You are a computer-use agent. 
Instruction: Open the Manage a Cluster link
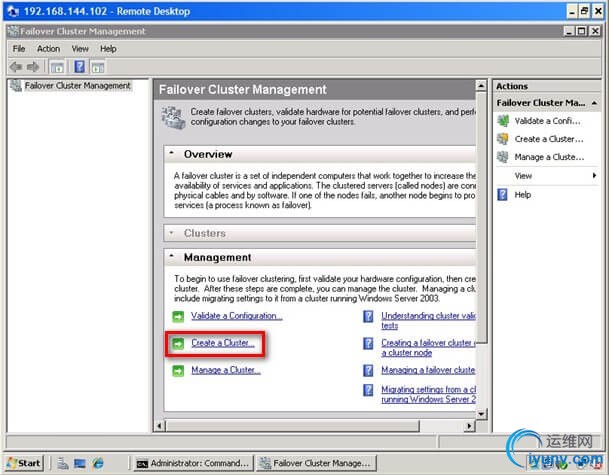226,370
